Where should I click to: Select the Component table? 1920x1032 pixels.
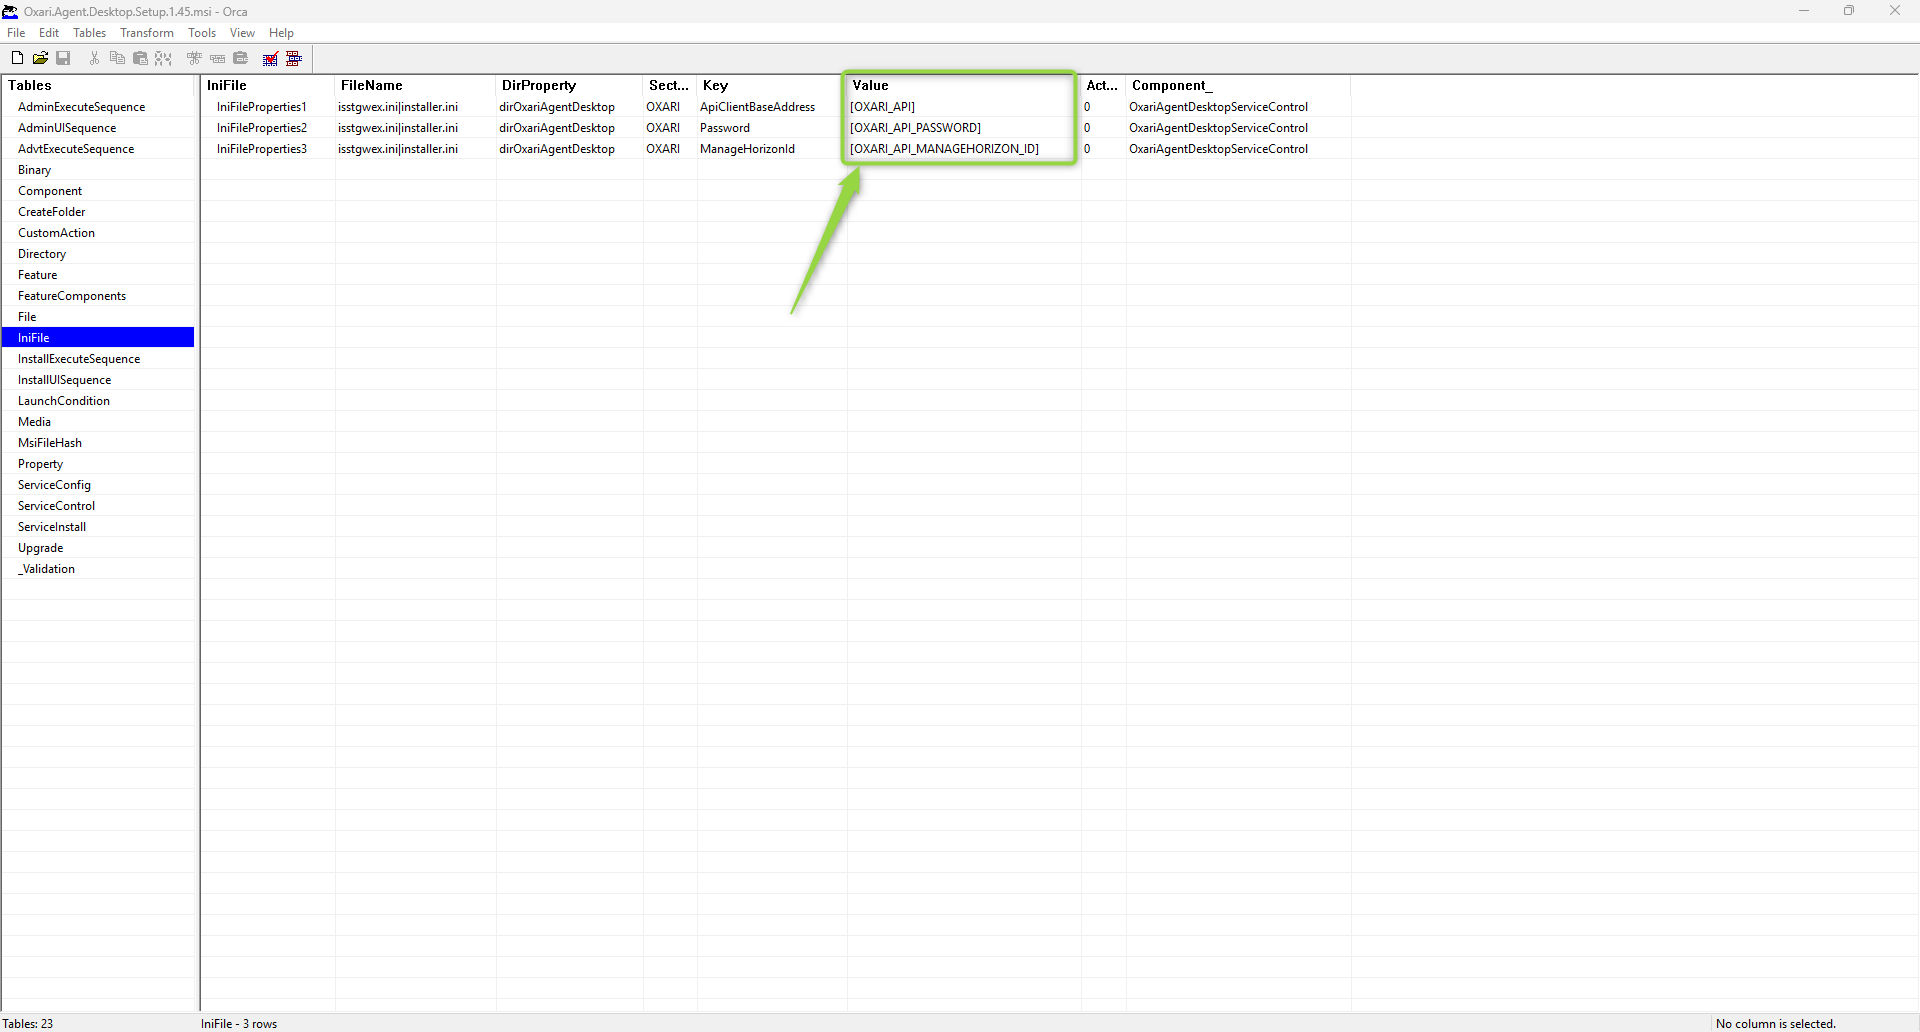pyautogui.click(x=98, y=191)
